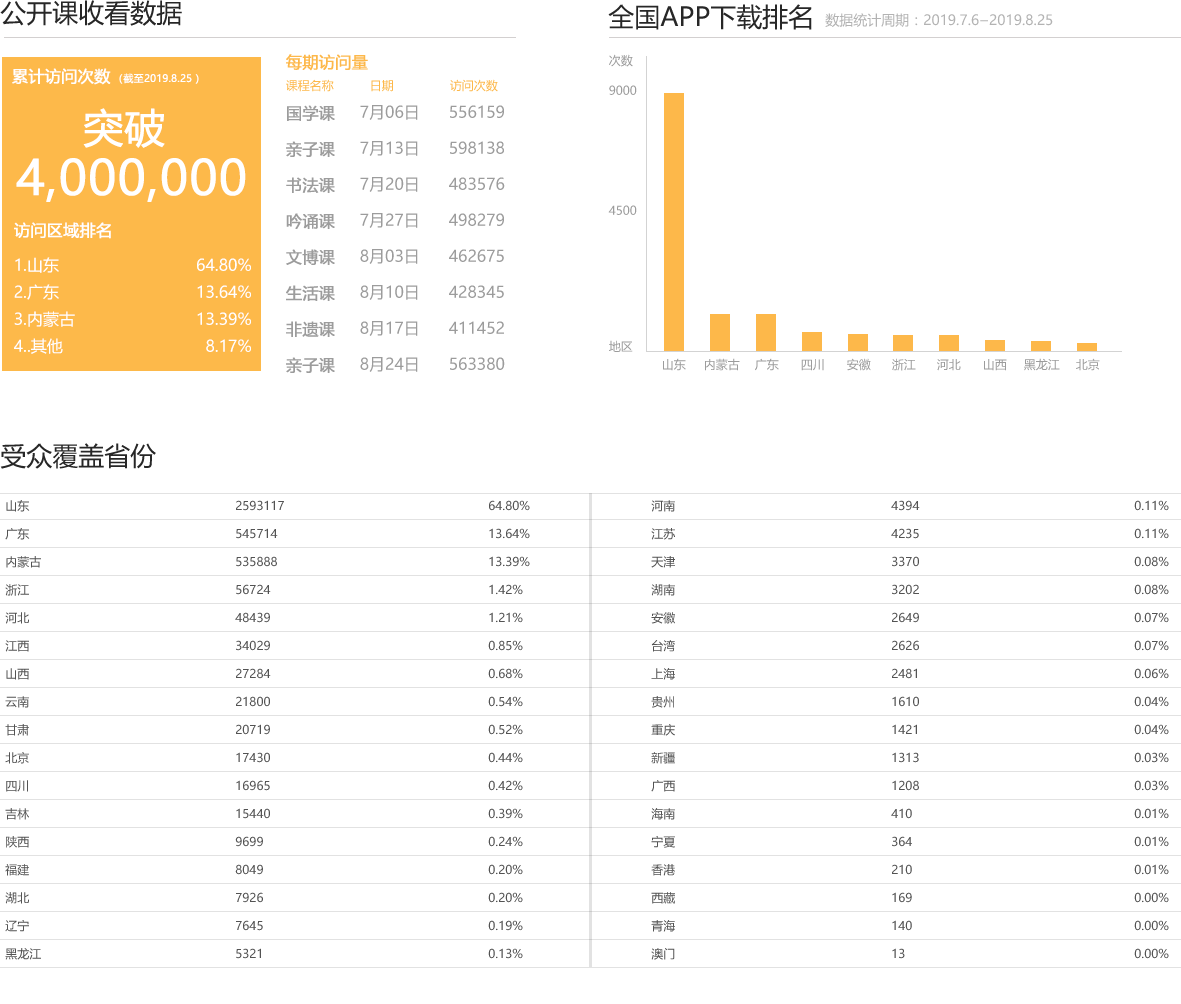Select the 广东 bar in the bar chart
Viewport: 1181px width, 1004px height.
click(766, 332)
